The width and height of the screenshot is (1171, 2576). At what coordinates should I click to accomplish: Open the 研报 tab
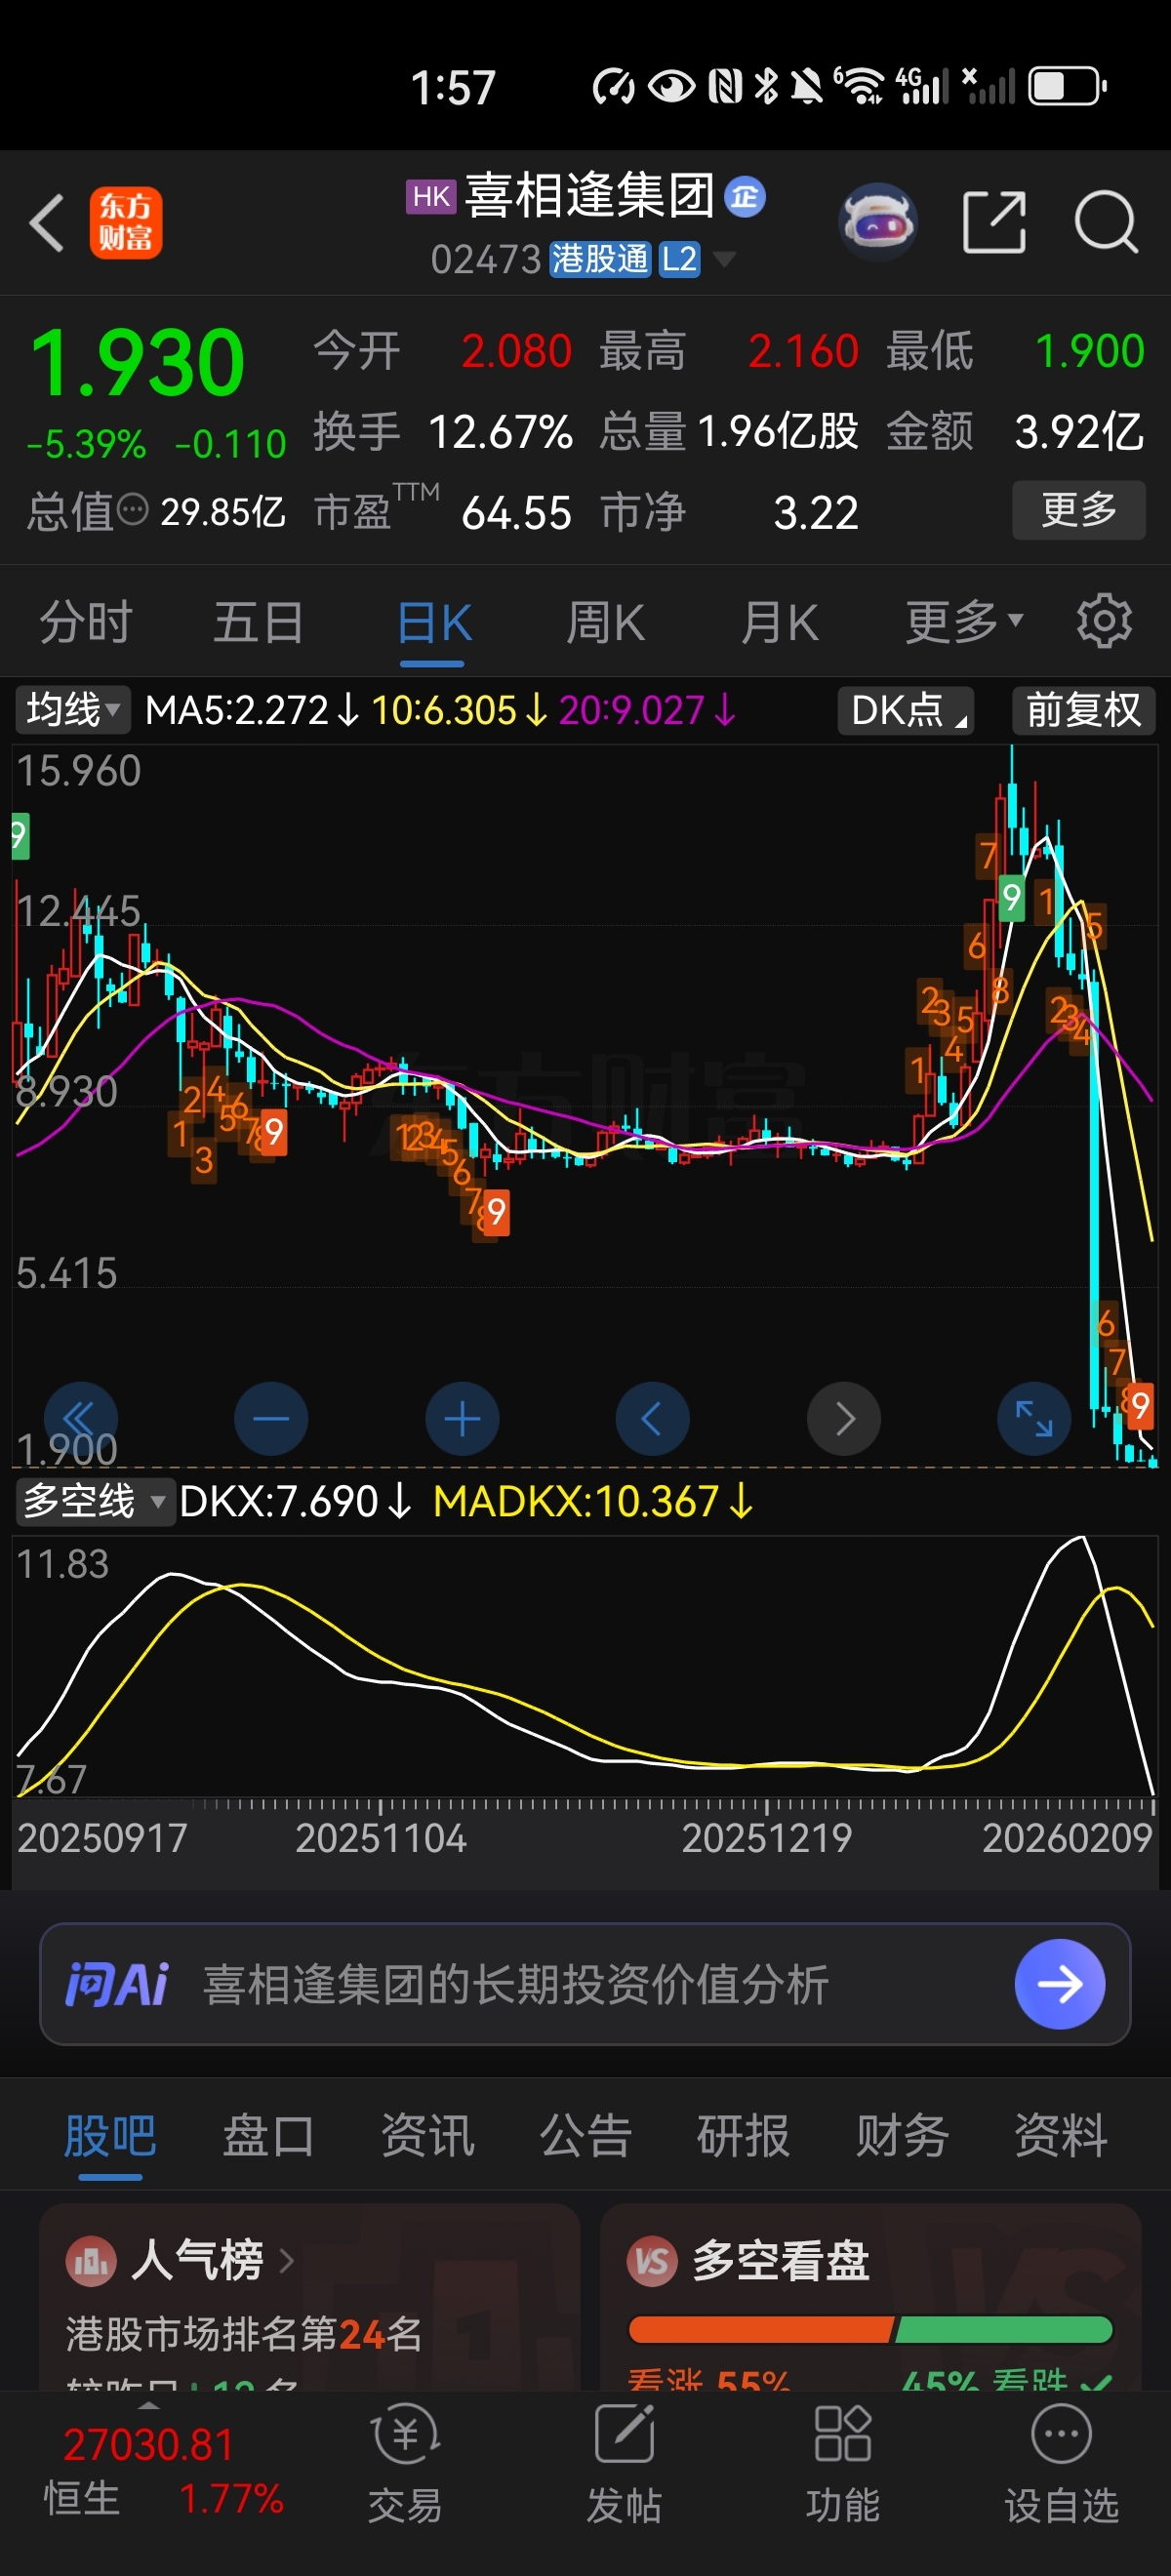(743, 2136)
